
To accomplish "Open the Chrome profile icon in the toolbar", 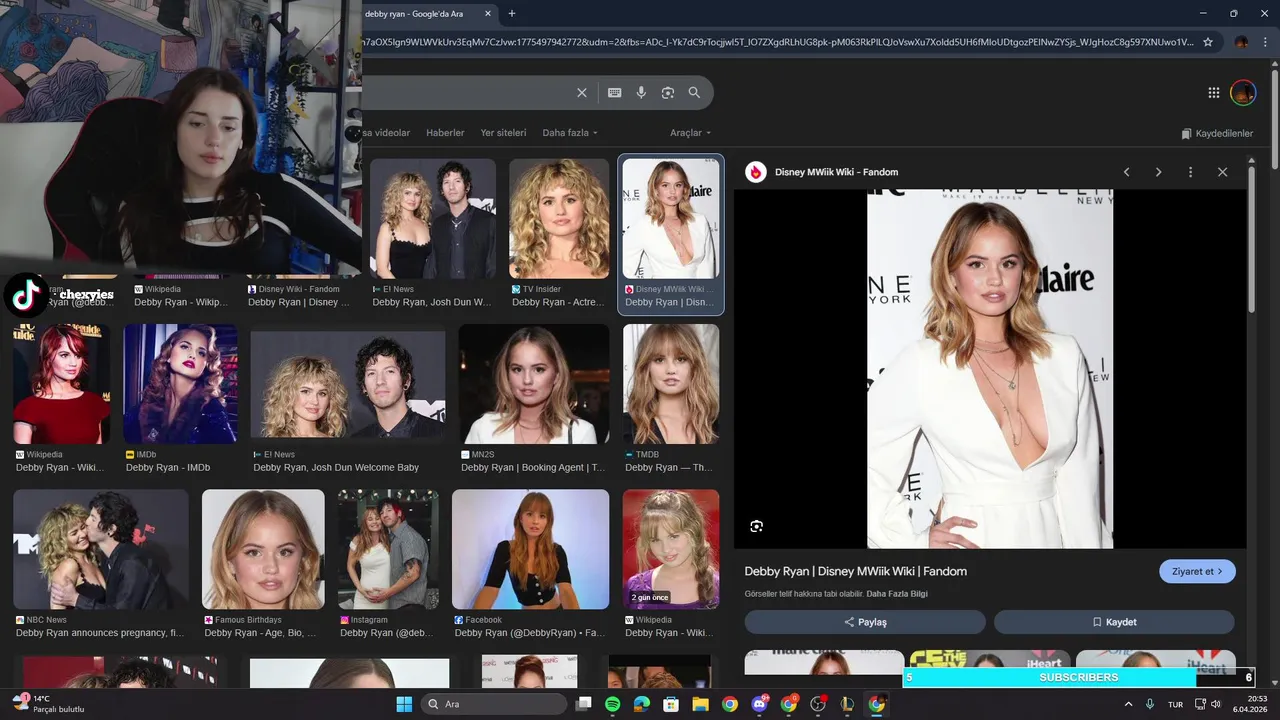I will click(x=1241, y=42).
